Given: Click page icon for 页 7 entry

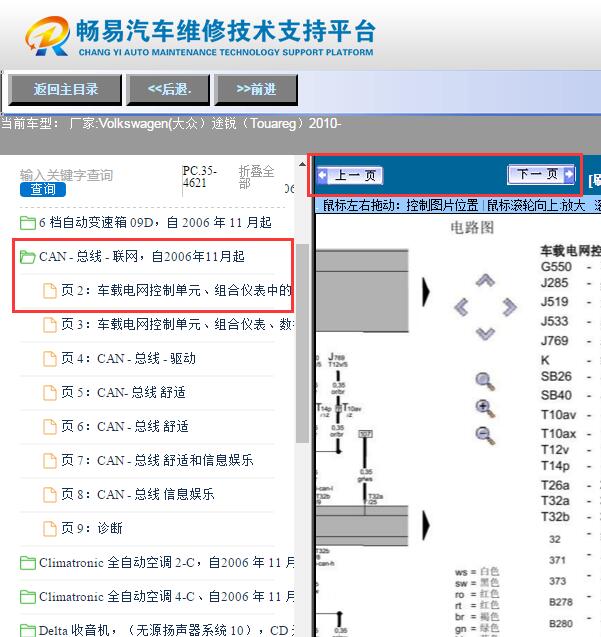Looking at the screenshot, I should coord(50,461).
